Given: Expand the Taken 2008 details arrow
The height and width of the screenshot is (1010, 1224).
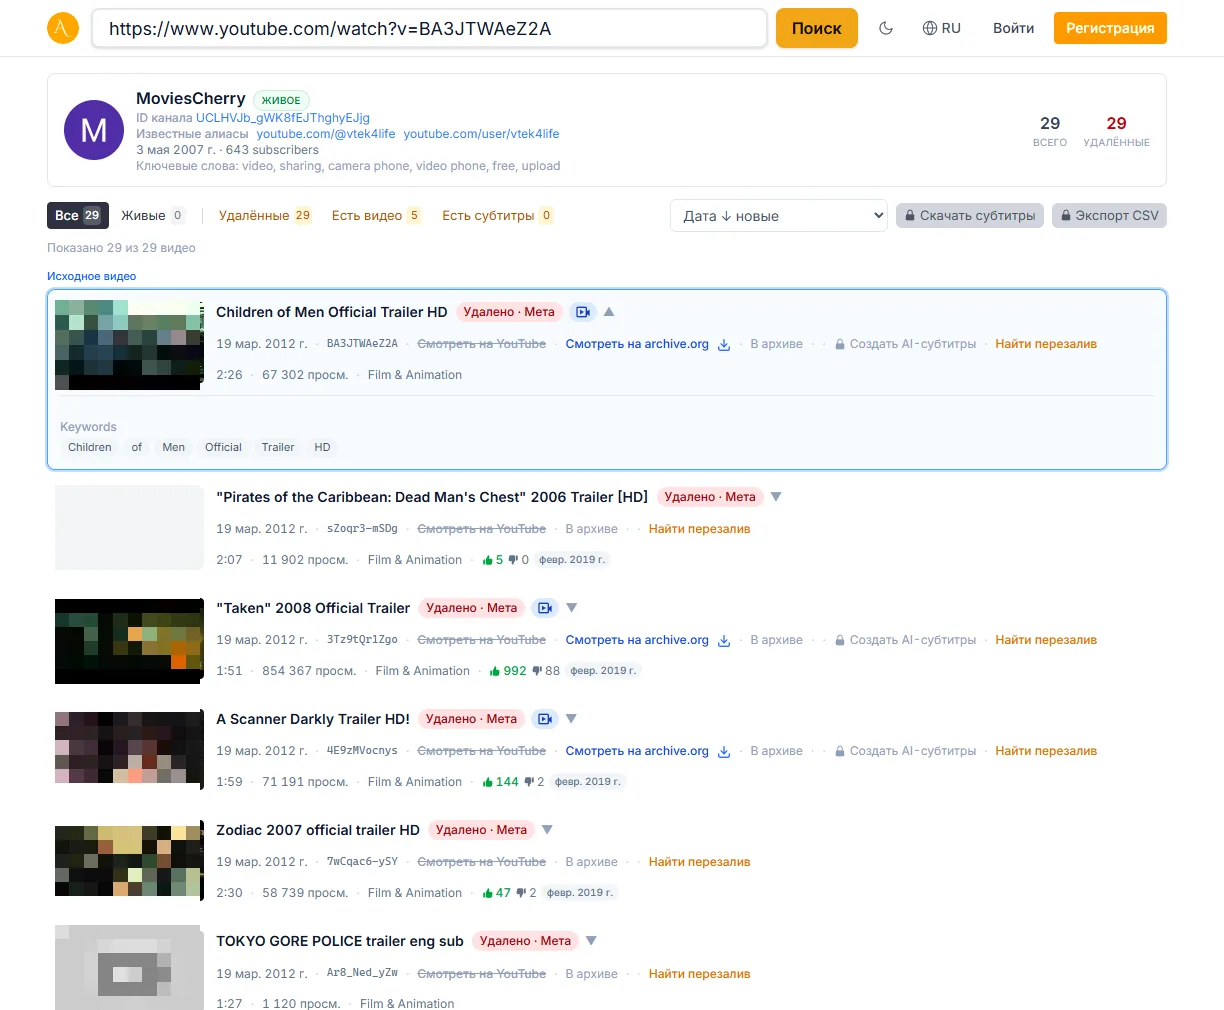Looking at the screenshot, I should 572,608.
